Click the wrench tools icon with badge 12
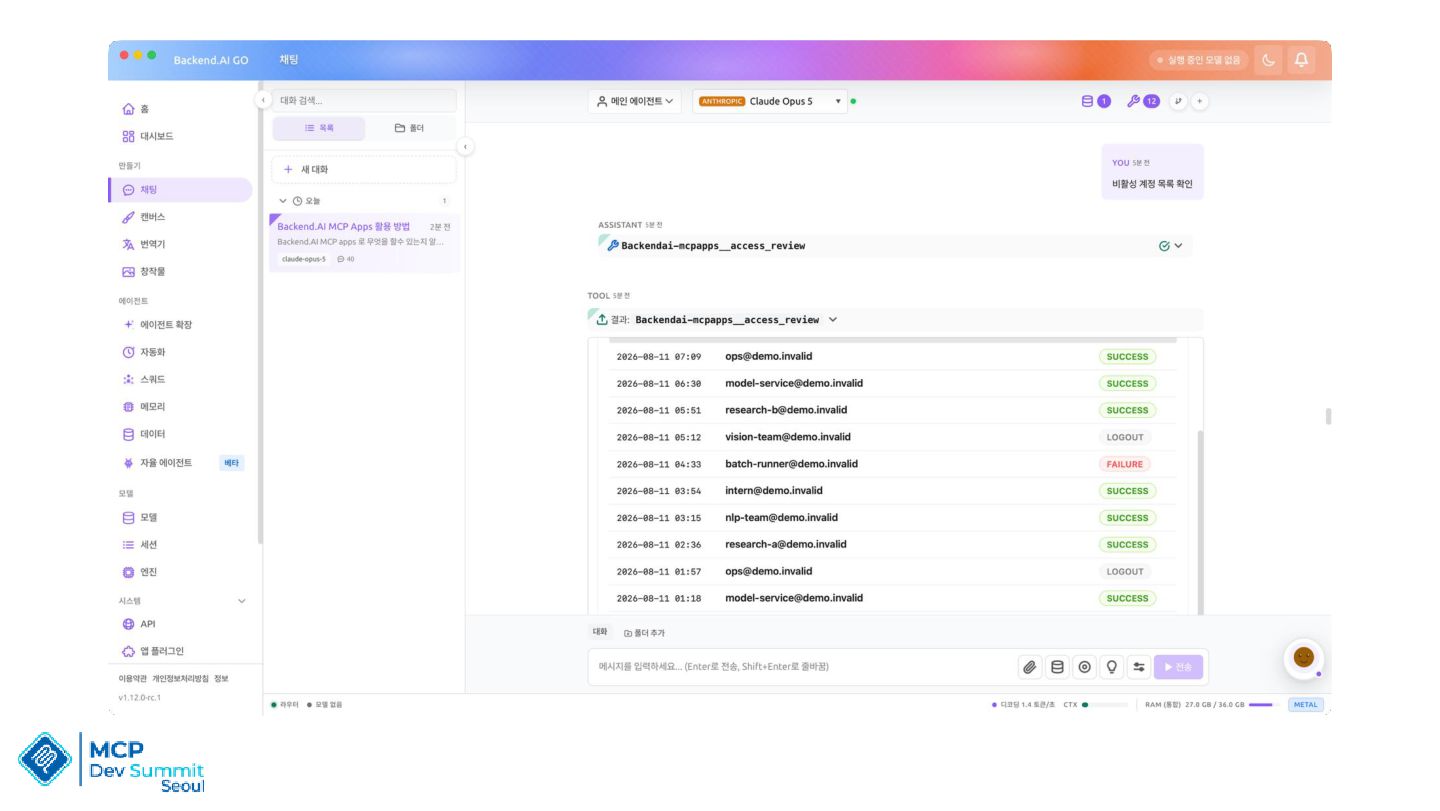The height and width of the screenshot is (811, 1440). [x=1143, y=101]
